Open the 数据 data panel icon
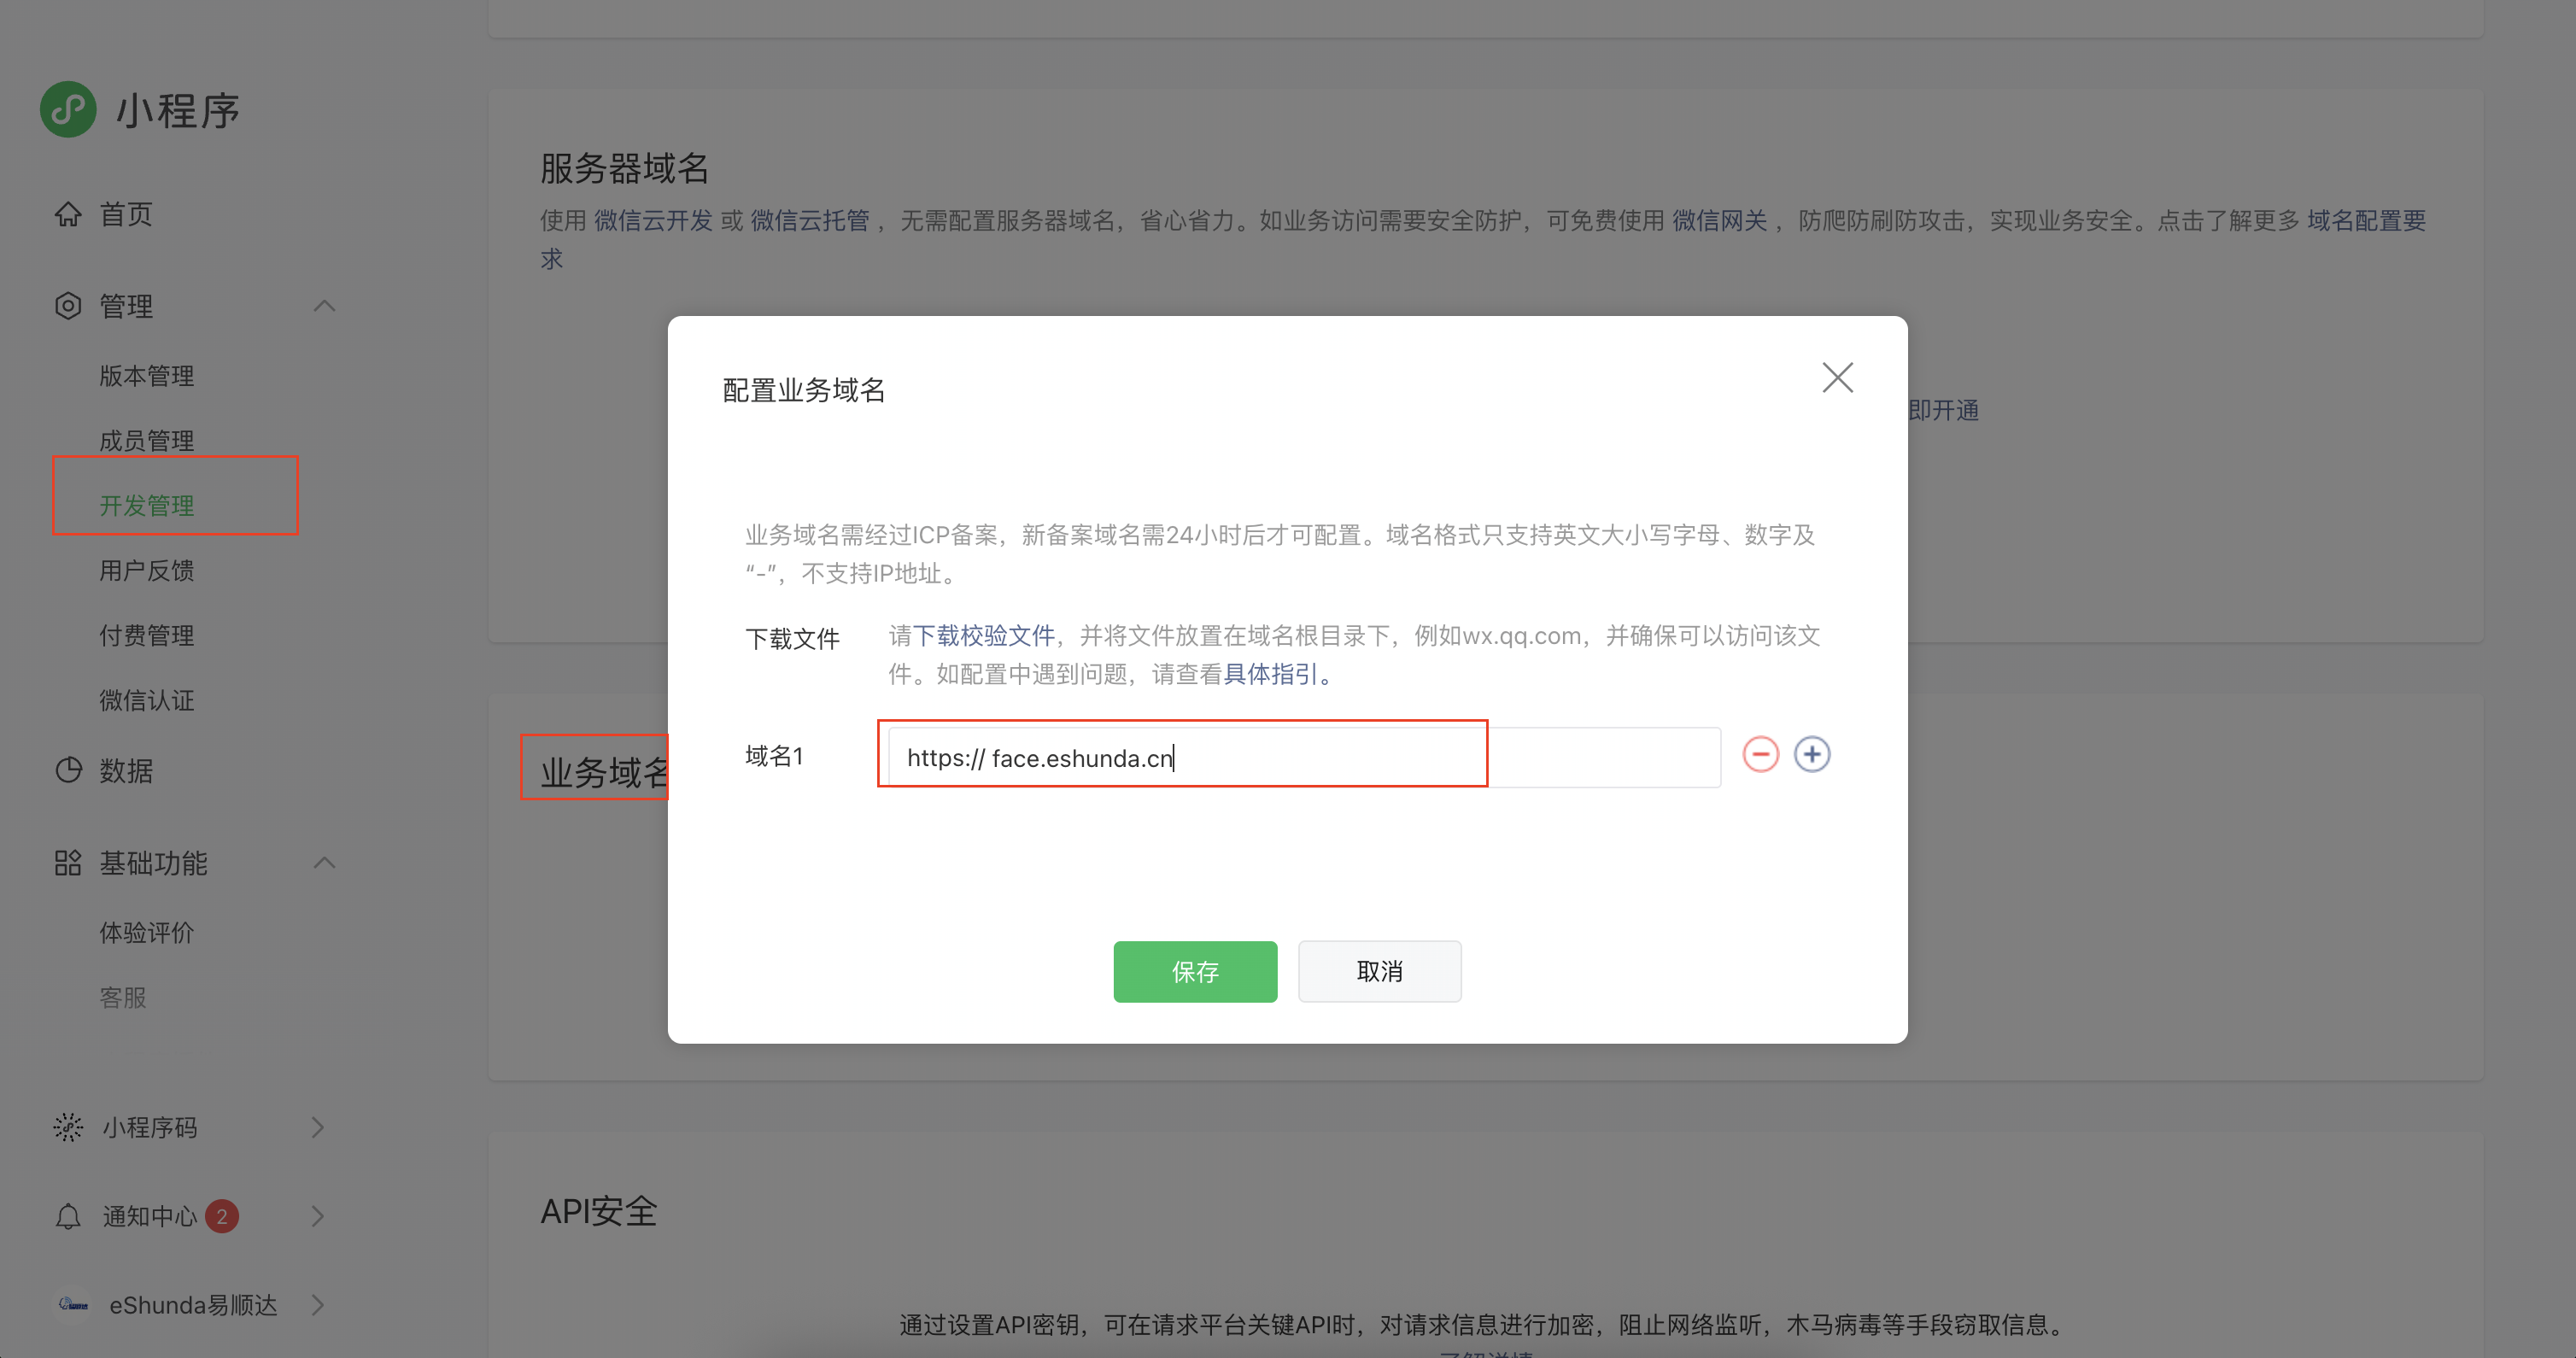 pyautogui.click(x=67, y=770)
